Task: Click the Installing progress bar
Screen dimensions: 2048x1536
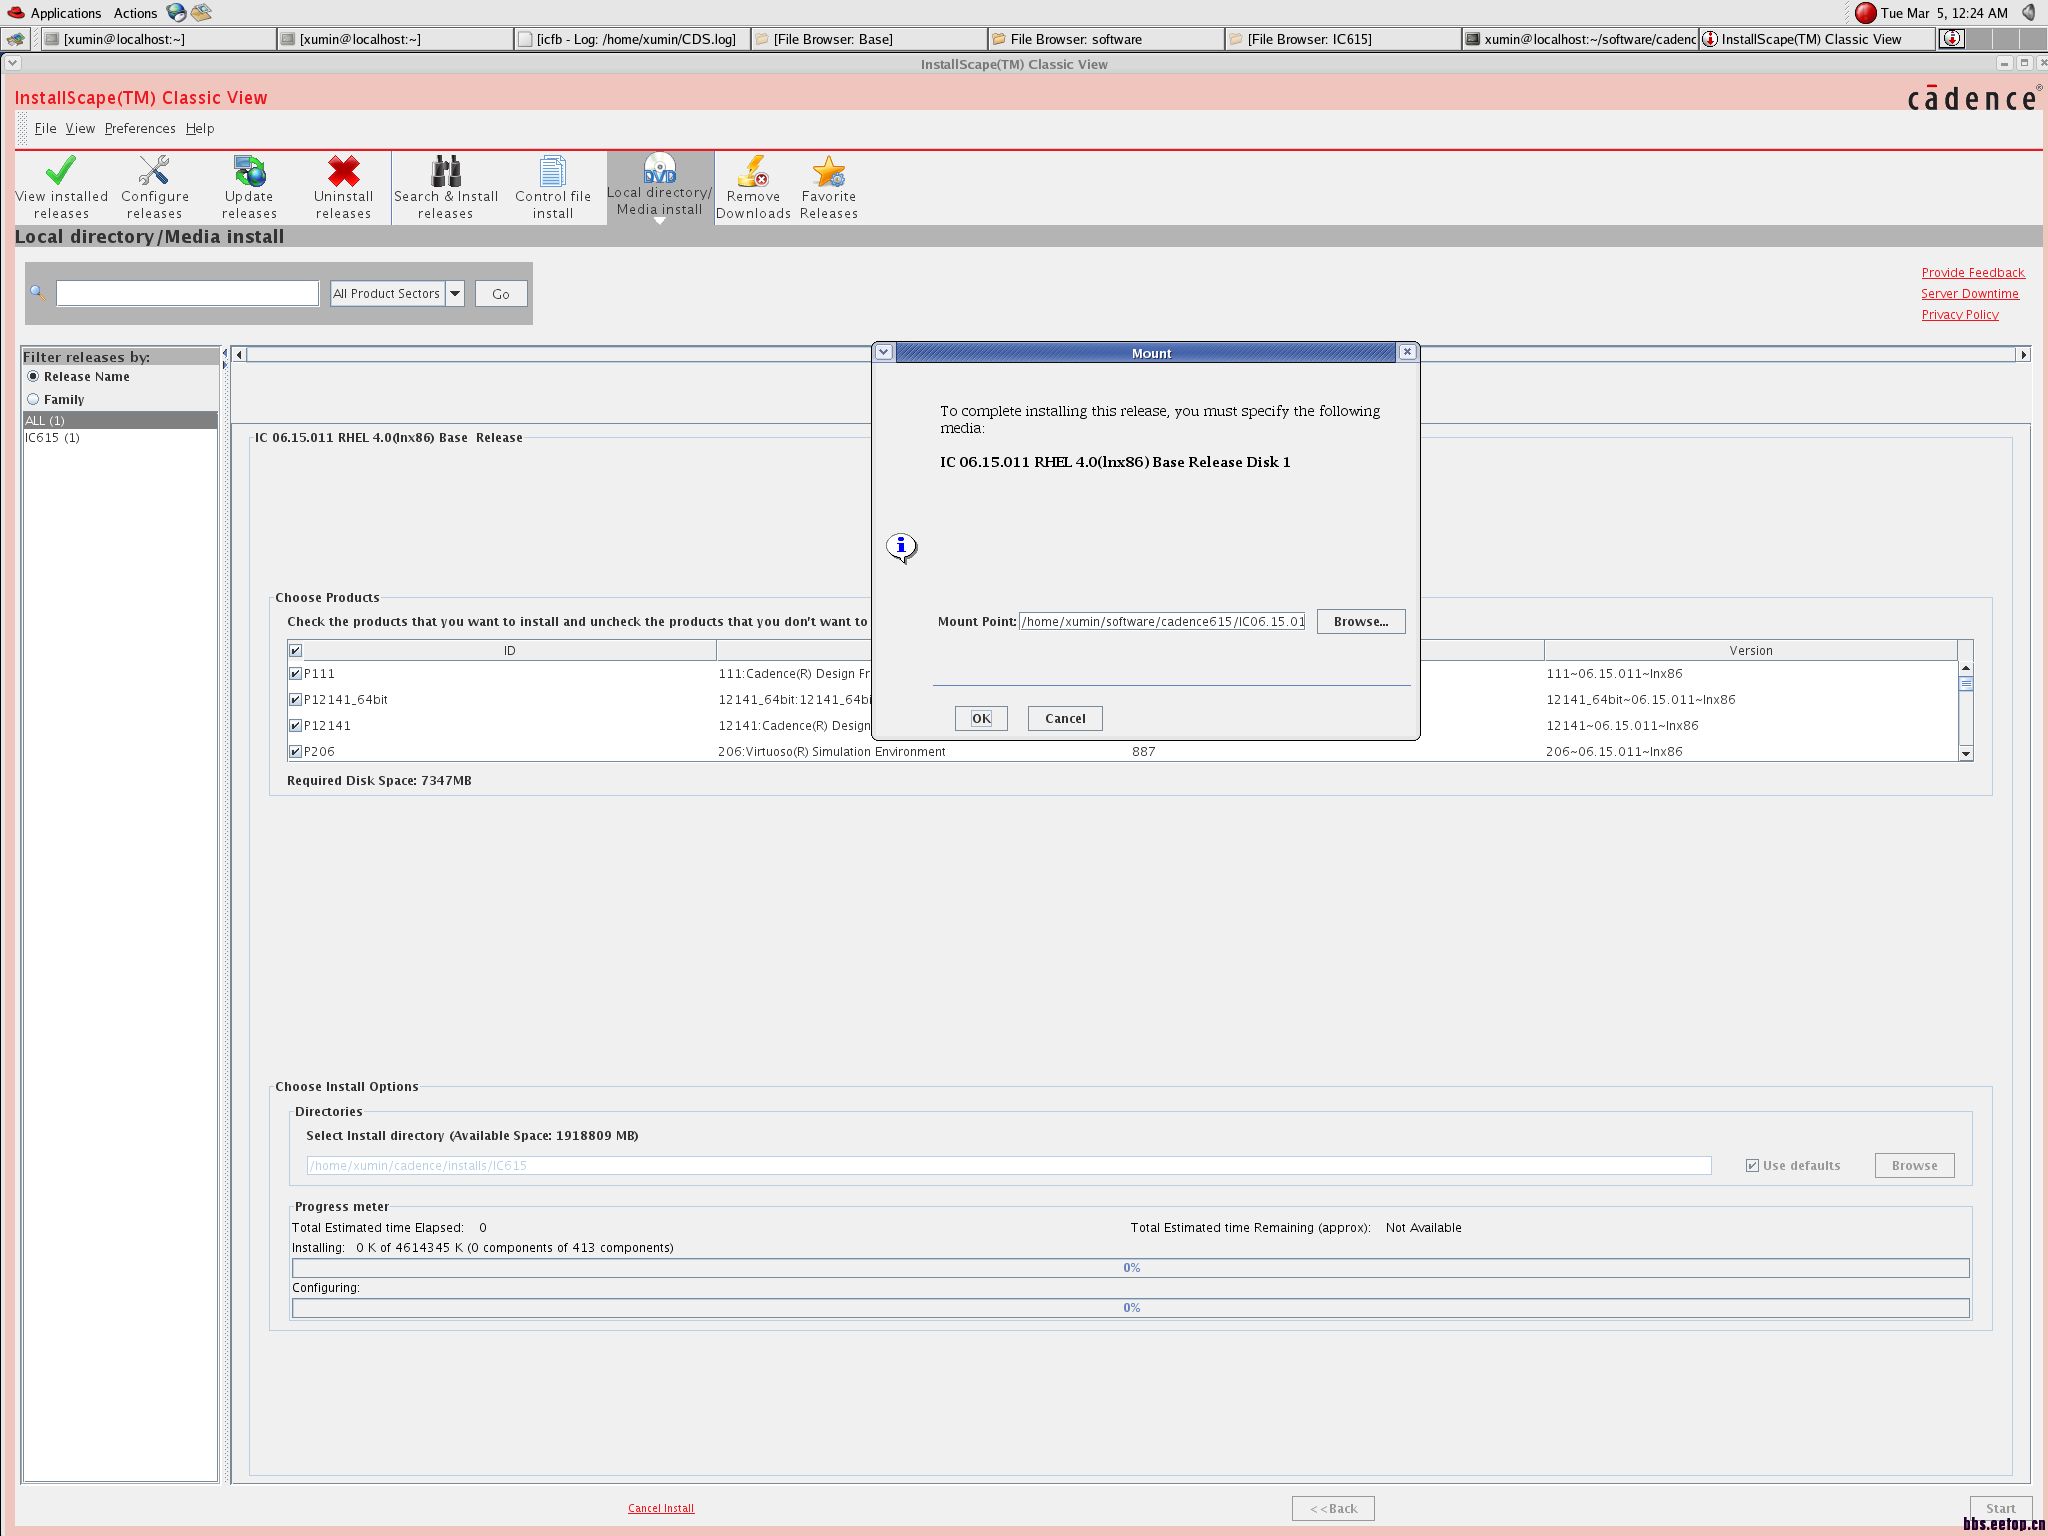Action: [x=1130, y=1268]
